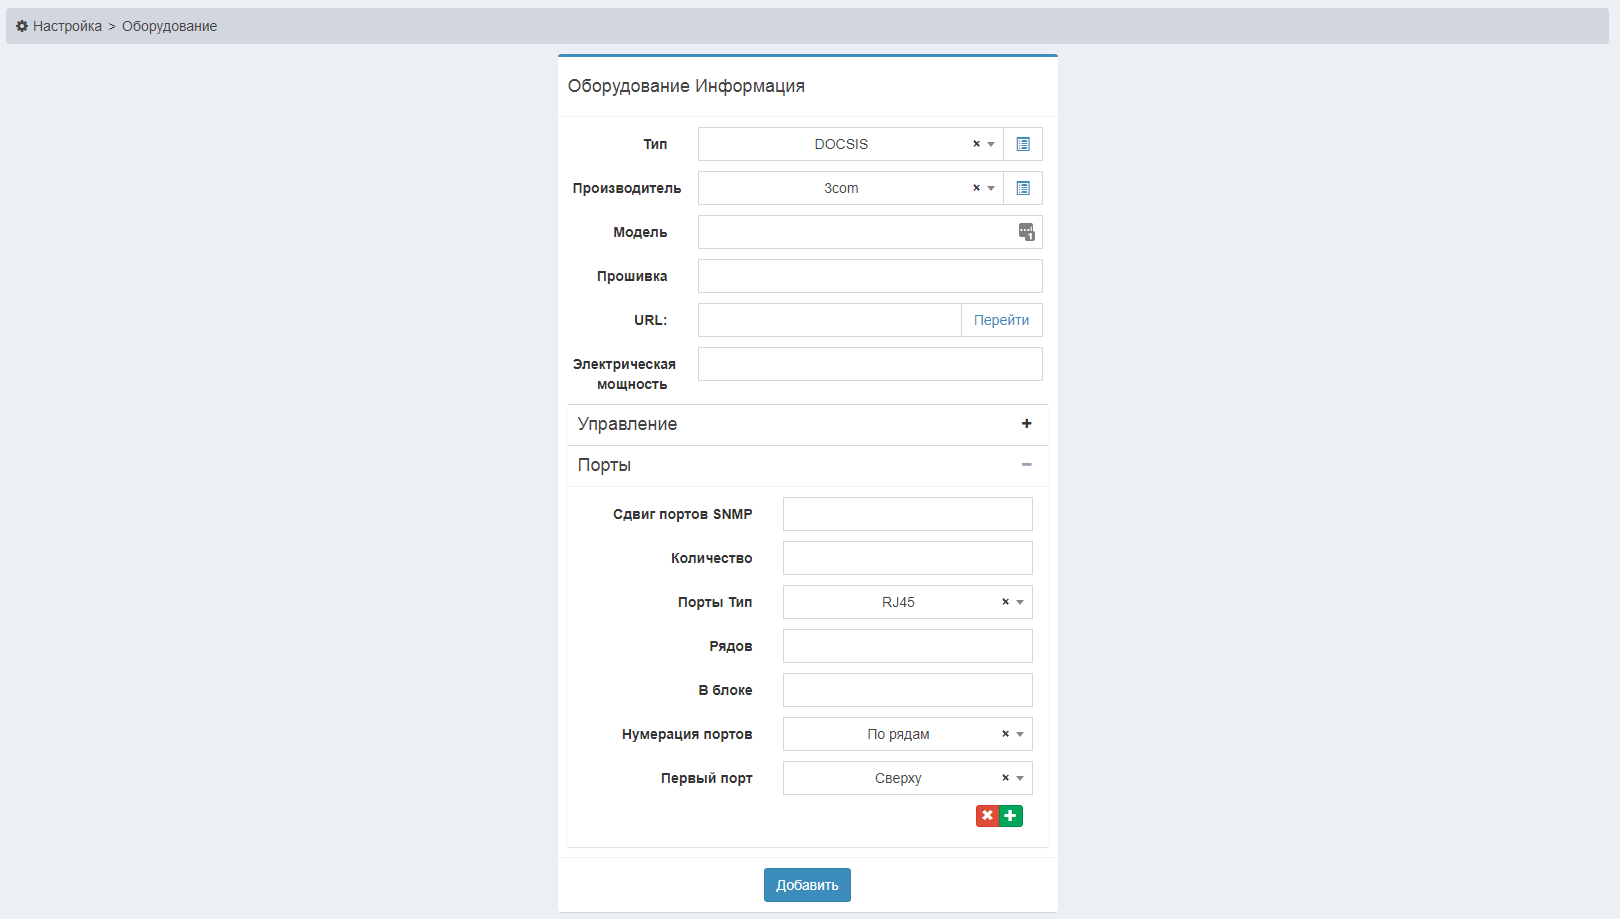This screenshot has width=1620, height=919.
Task: Expand the Управление section
Action: click(x=1026, y=424)
